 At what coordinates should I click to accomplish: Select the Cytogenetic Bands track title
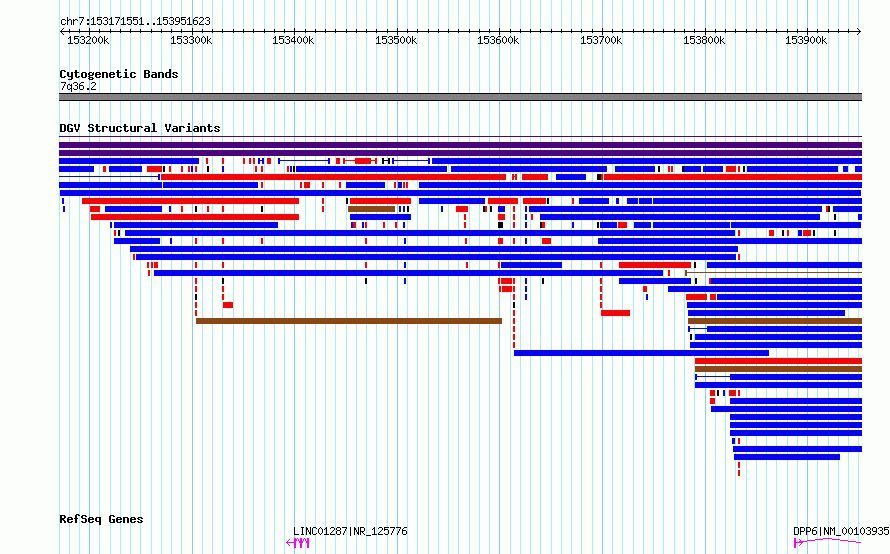119,74
